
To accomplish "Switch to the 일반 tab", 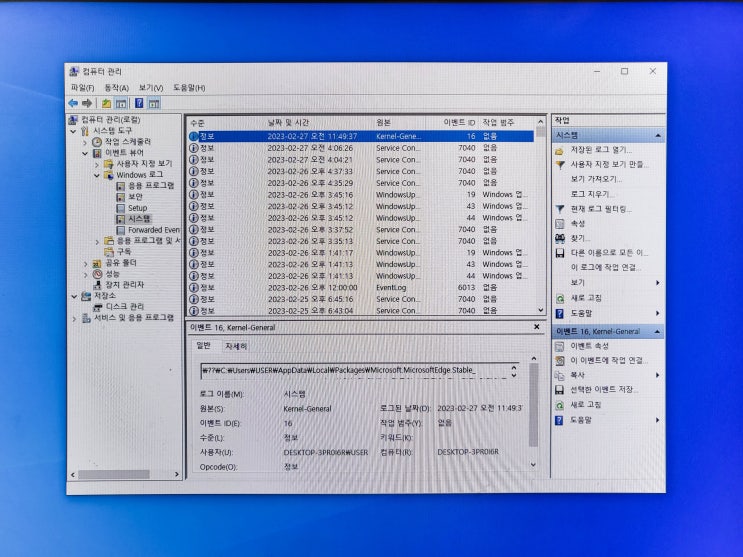I will click(203, 346).
